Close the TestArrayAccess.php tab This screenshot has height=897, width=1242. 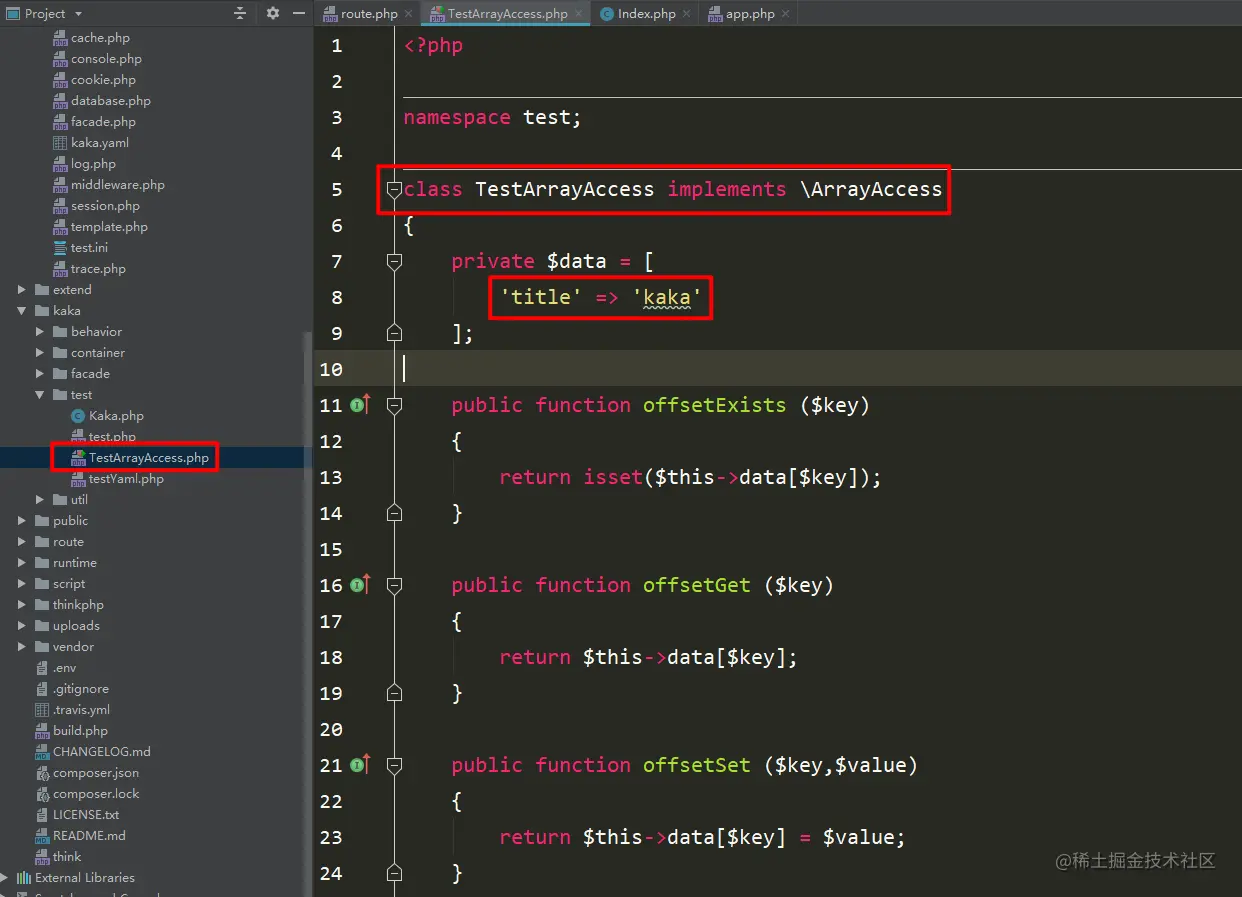pos(579,14)
